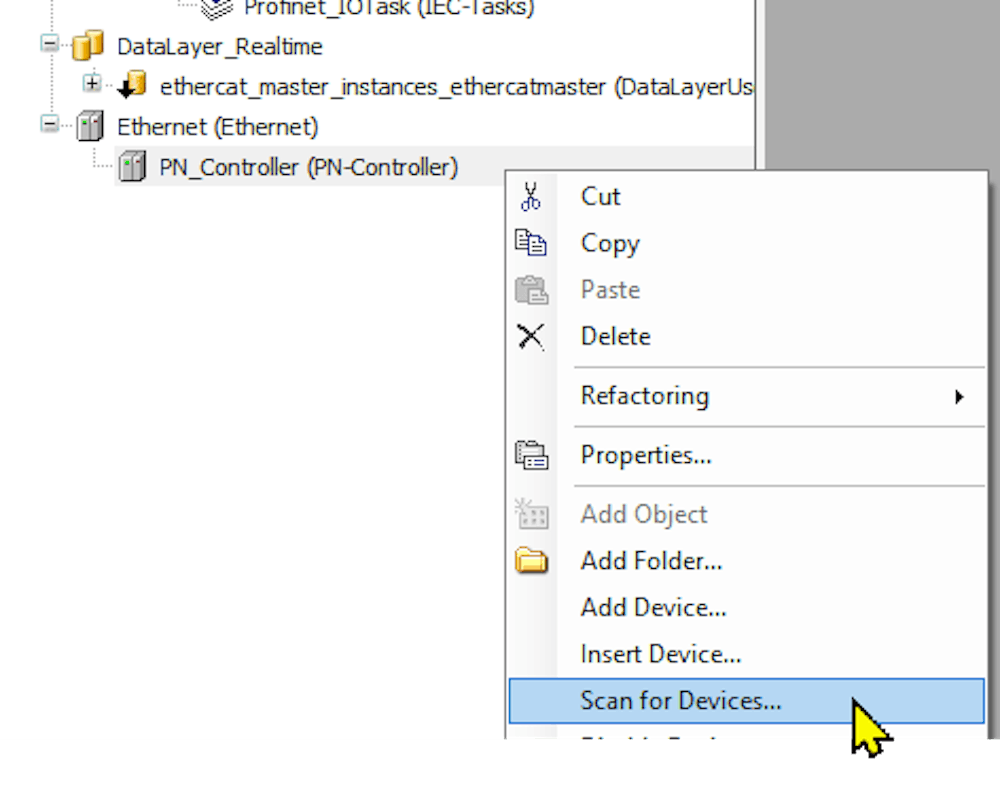The image size is (1000, 809).
Task: Expand the ethercat_master_instances tree node
Action: [x=92, y=84]
